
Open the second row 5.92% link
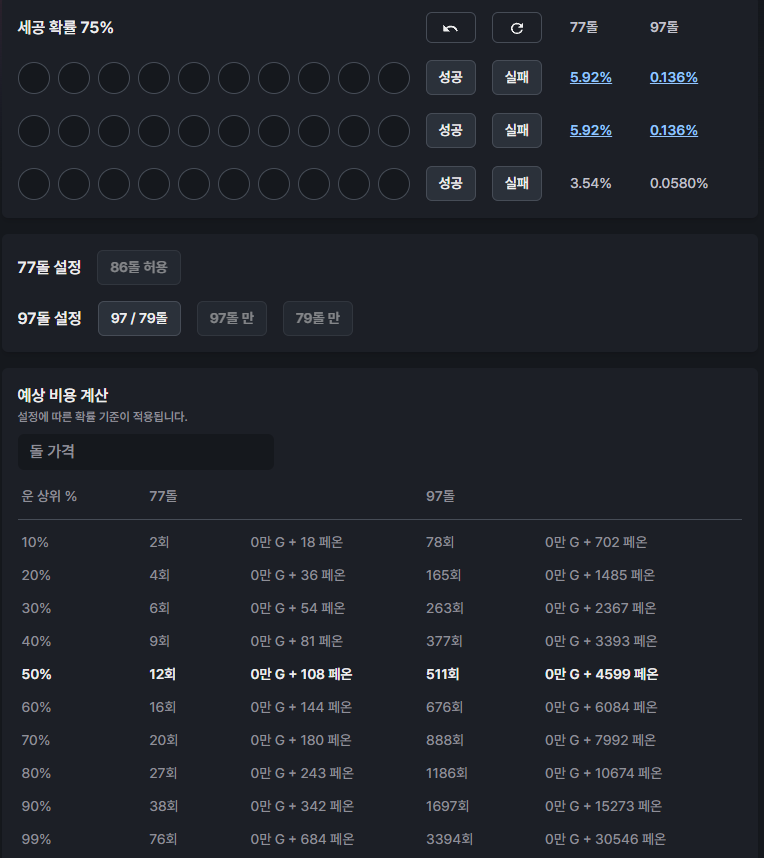591,130
